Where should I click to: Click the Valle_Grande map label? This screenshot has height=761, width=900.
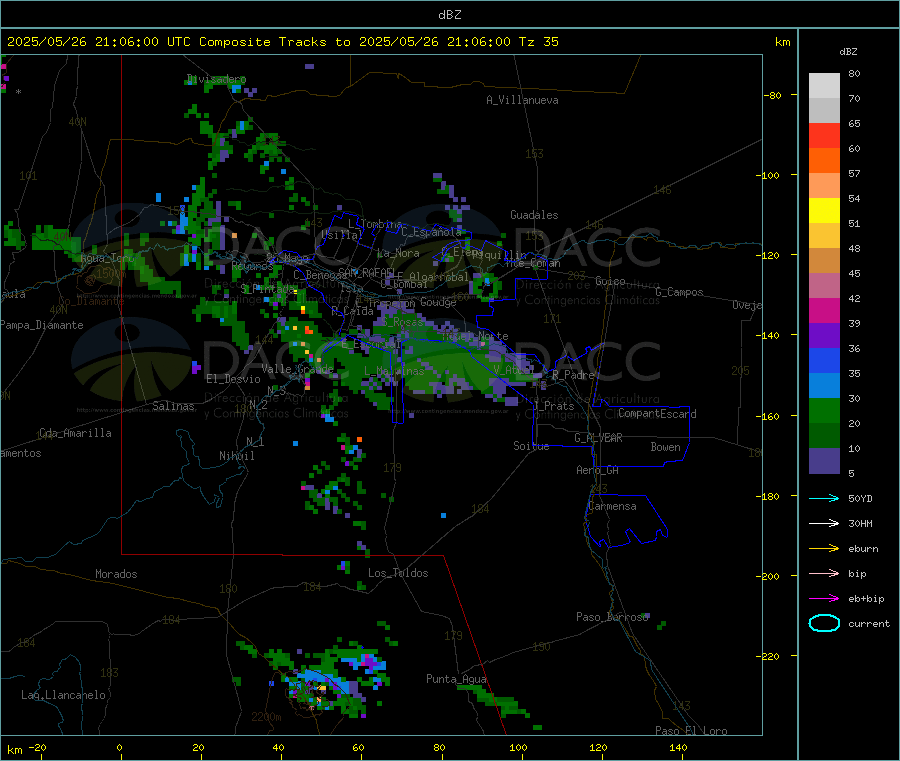pyautogui.click(x=297, y=369)
